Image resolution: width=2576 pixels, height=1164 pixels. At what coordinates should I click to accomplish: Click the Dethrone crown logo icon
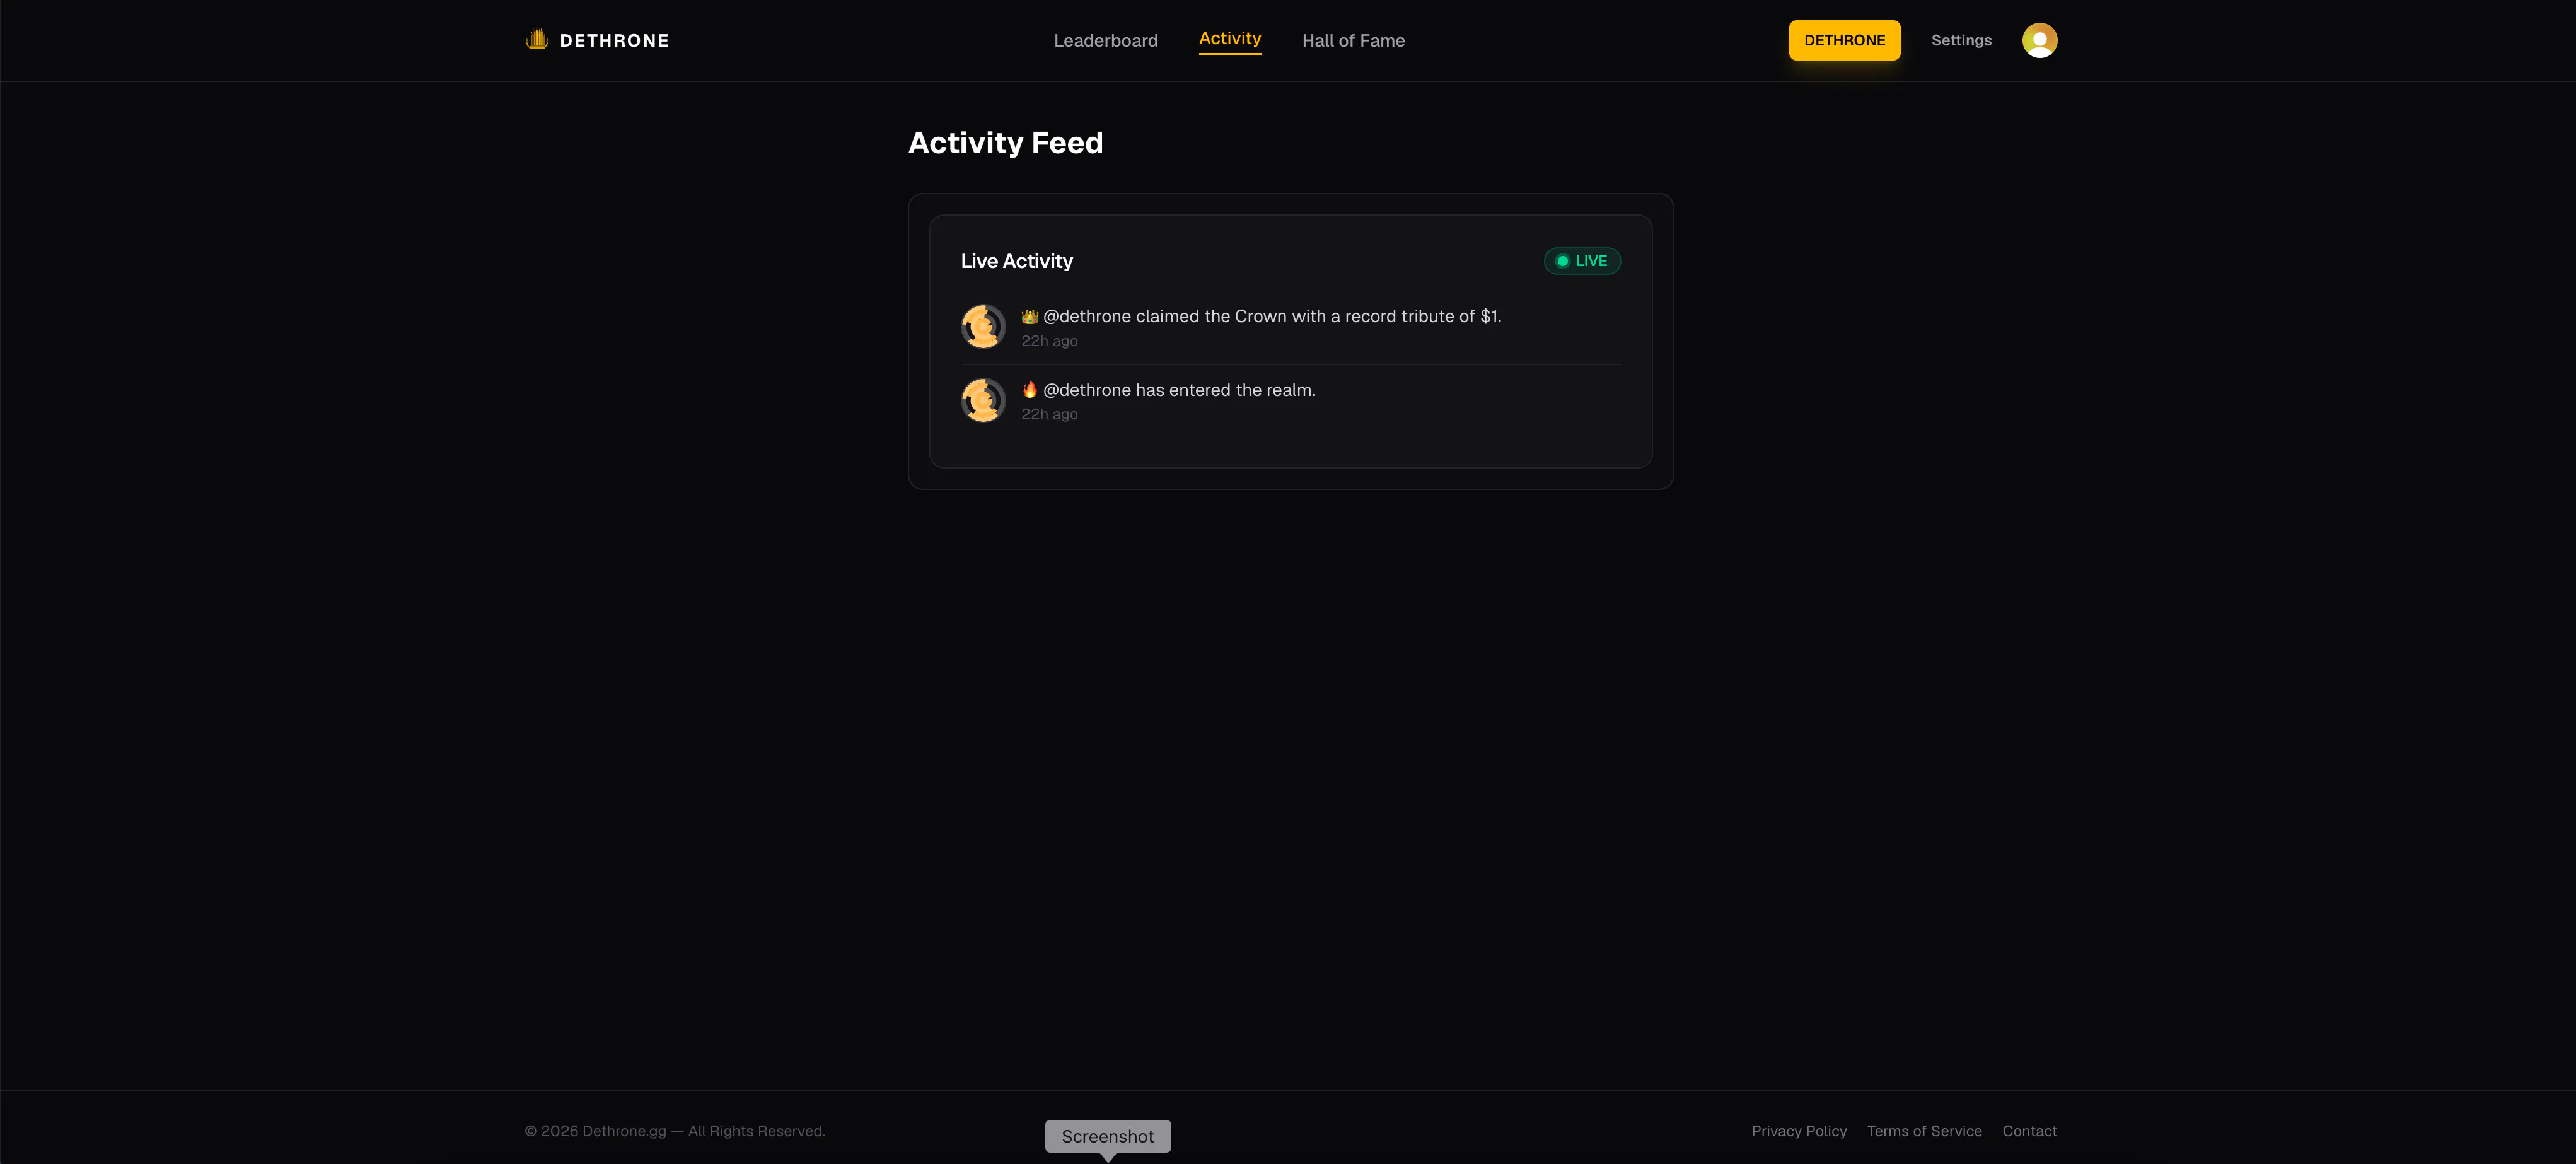[537, 40]
